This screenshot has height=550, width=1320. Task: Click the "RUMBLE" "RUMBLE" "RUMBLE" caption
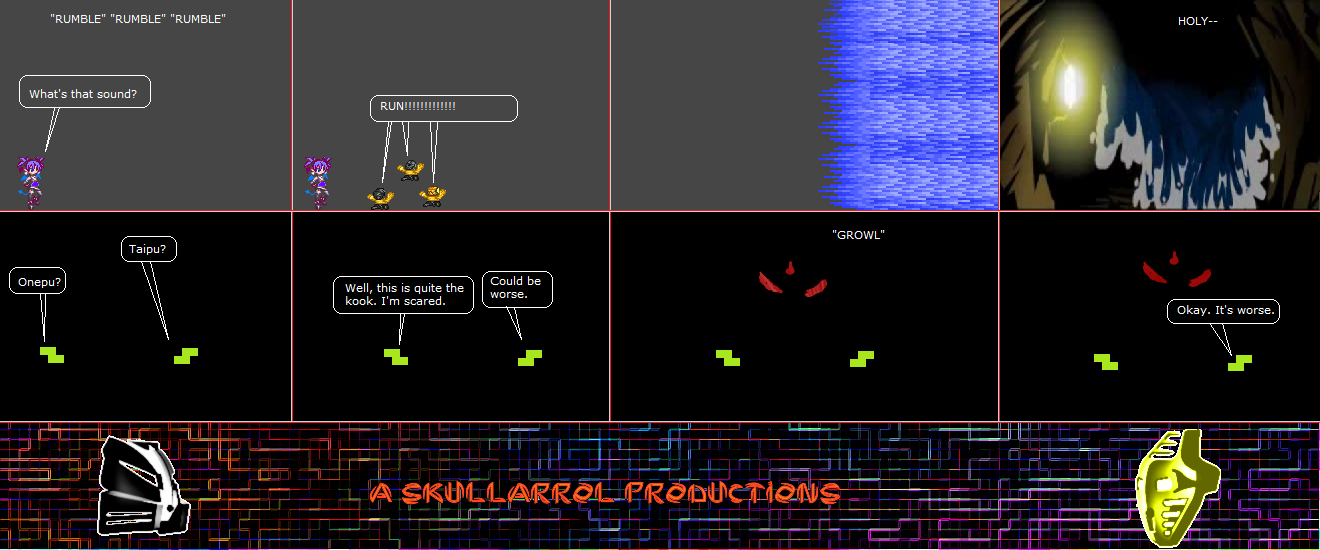click(138, 19)
